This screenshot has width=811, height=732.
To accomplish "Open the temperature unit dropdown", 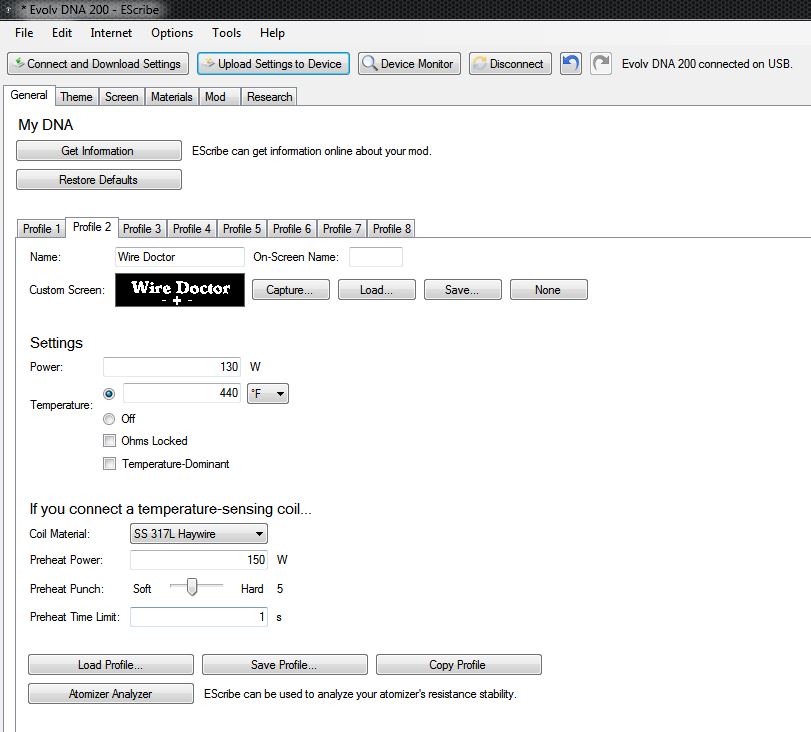I will point(268,394).
